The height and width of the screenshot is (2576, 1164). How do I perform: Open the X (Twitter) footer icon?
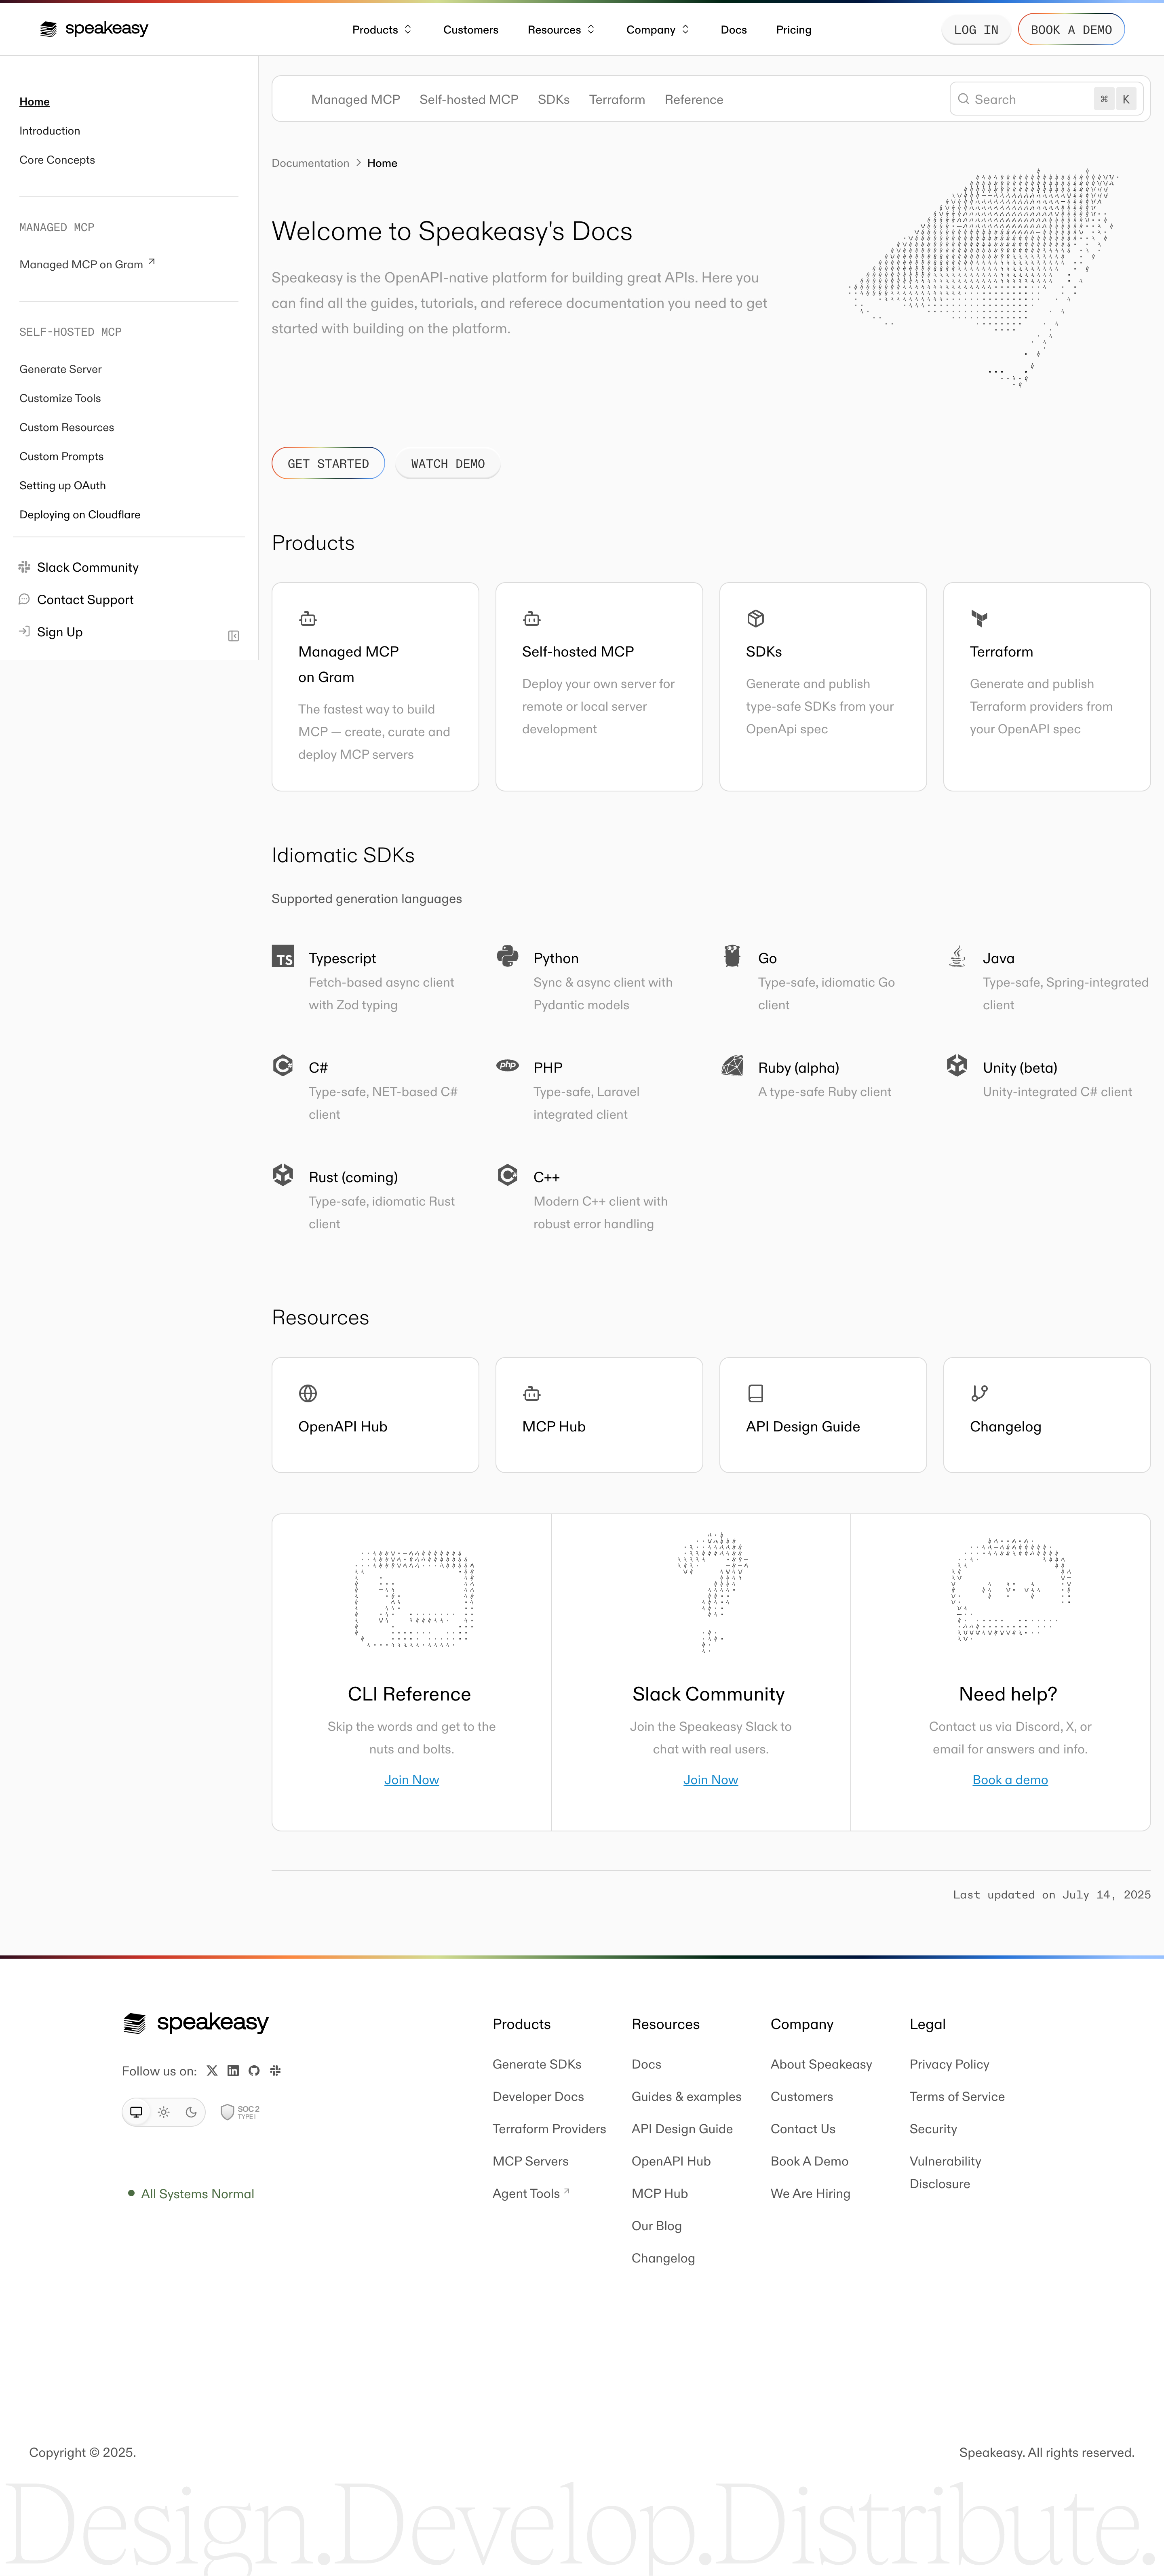point(212,2071)
